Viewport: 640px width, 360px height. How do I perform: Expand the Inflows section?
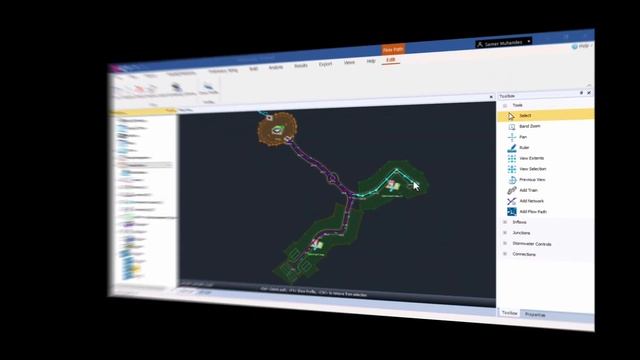tap(505, 222)
